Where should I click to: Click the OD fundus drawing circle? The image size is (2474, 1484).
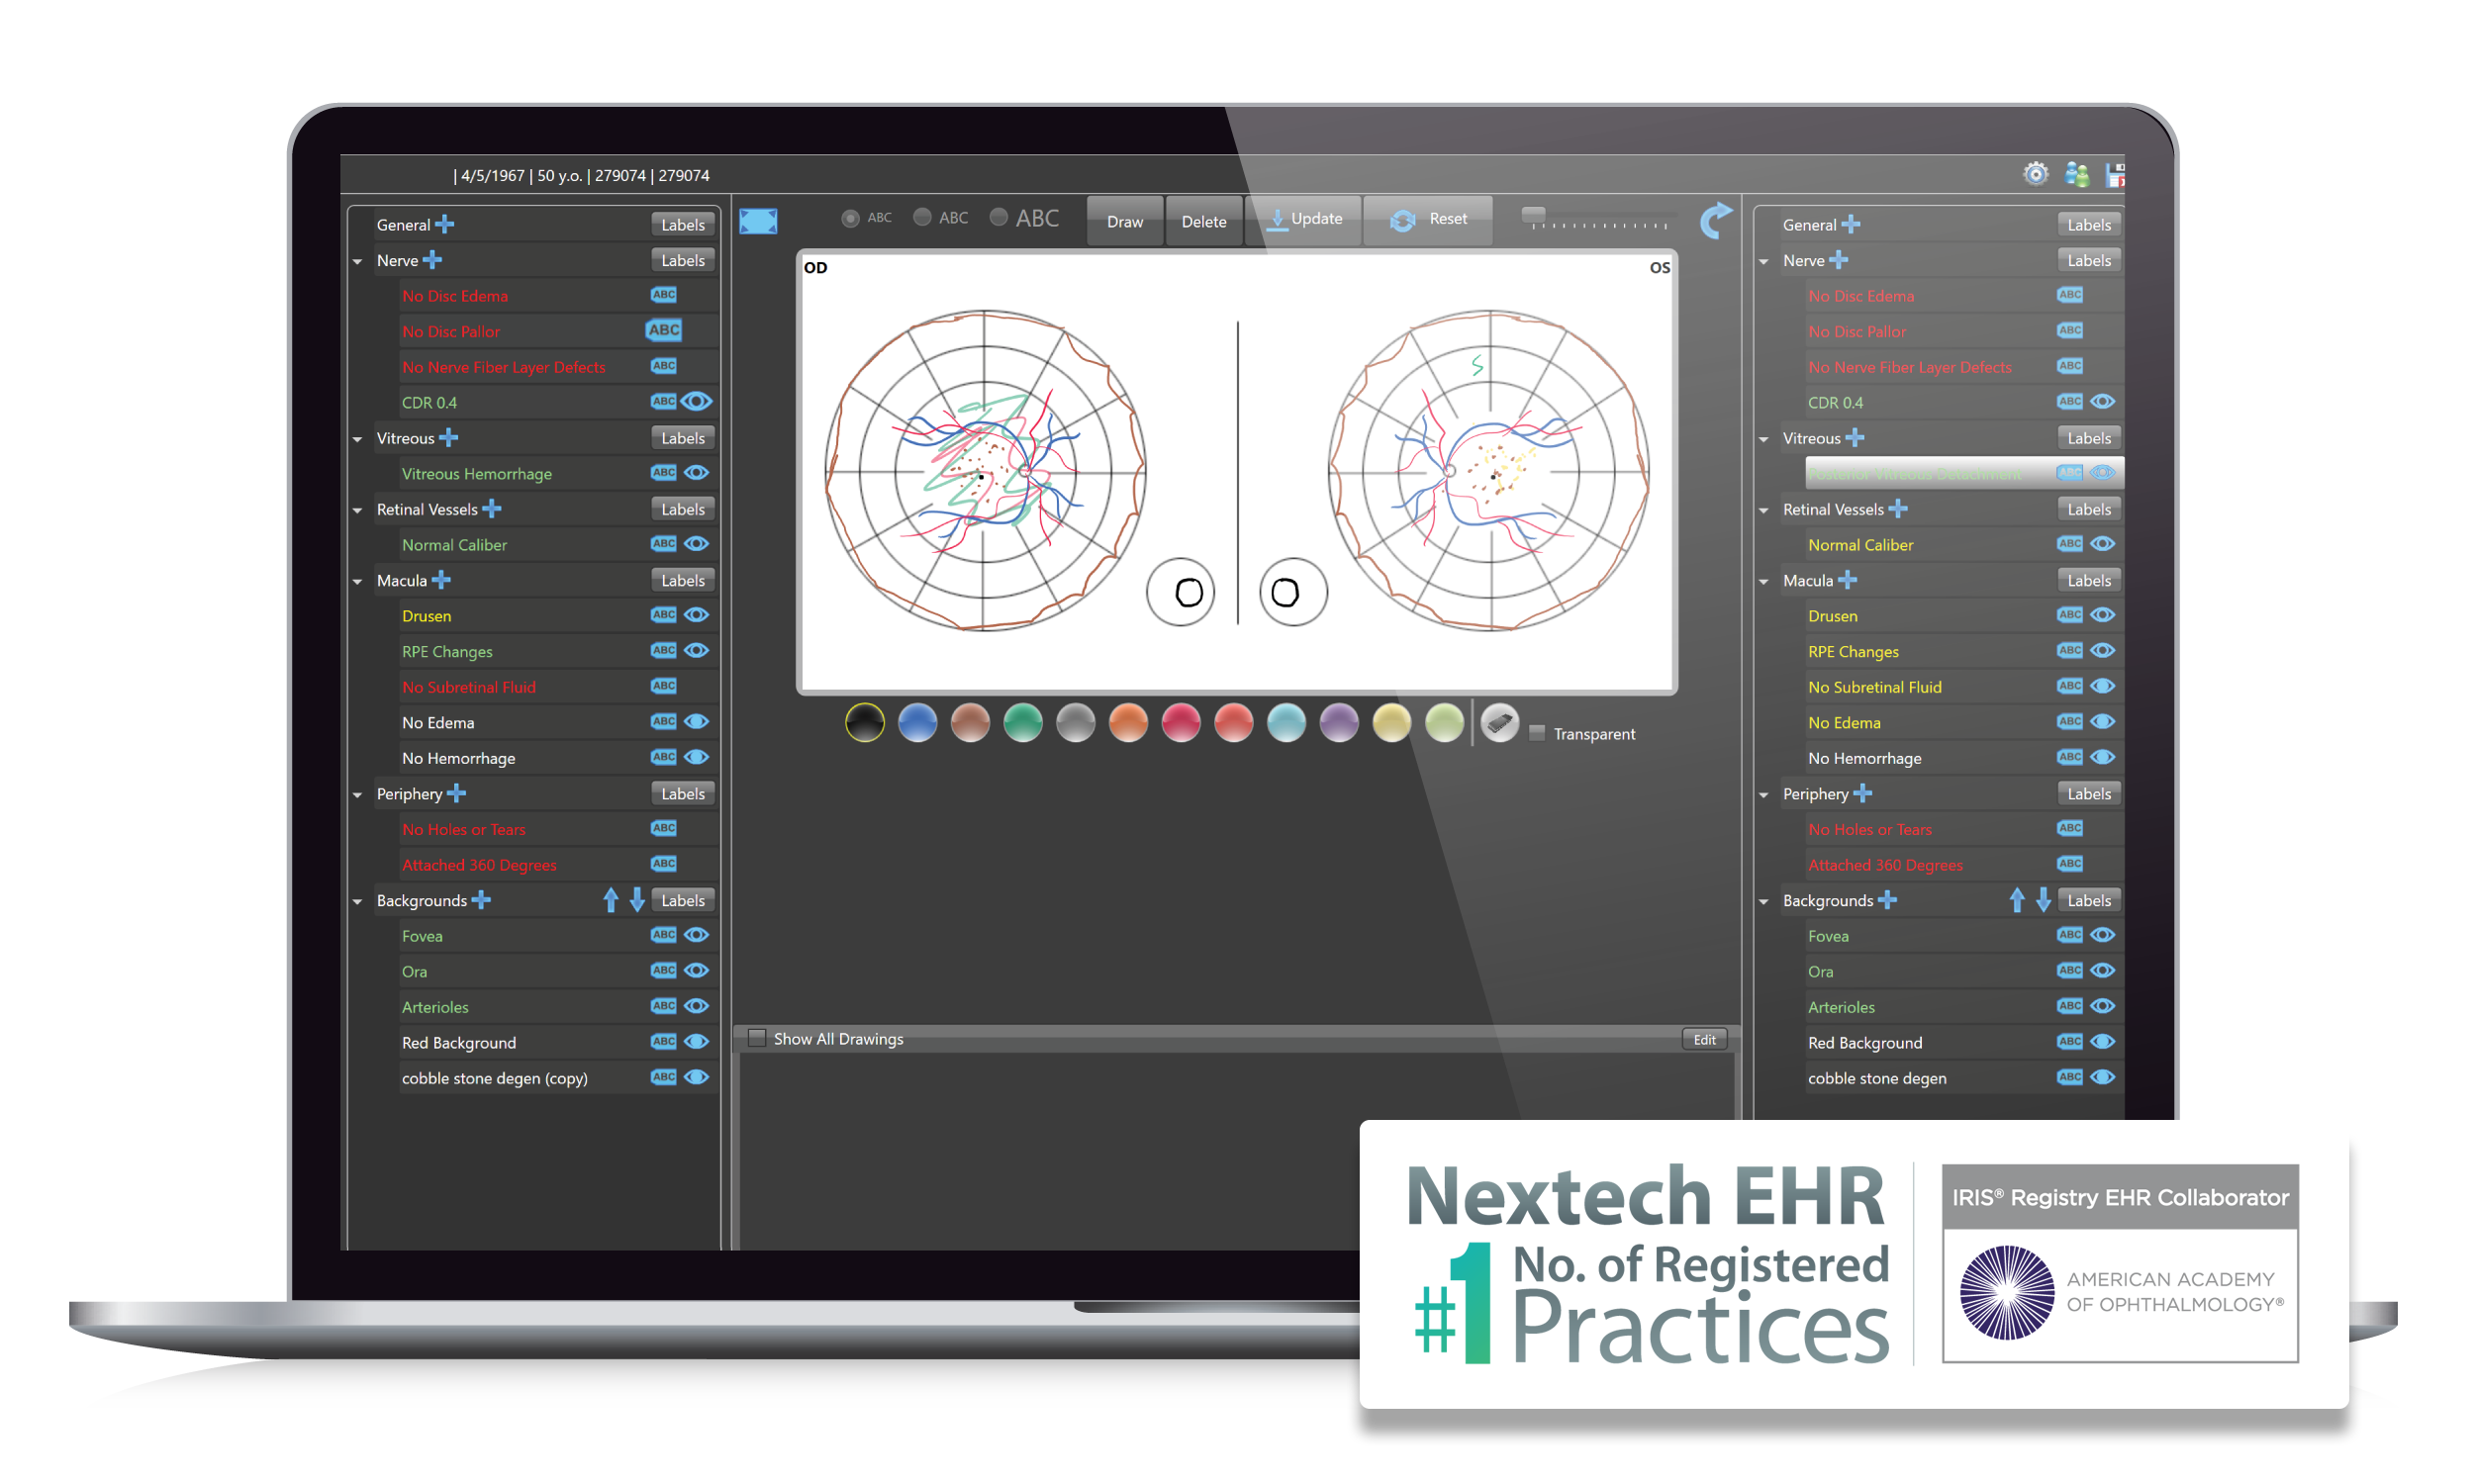pos(985,470)
